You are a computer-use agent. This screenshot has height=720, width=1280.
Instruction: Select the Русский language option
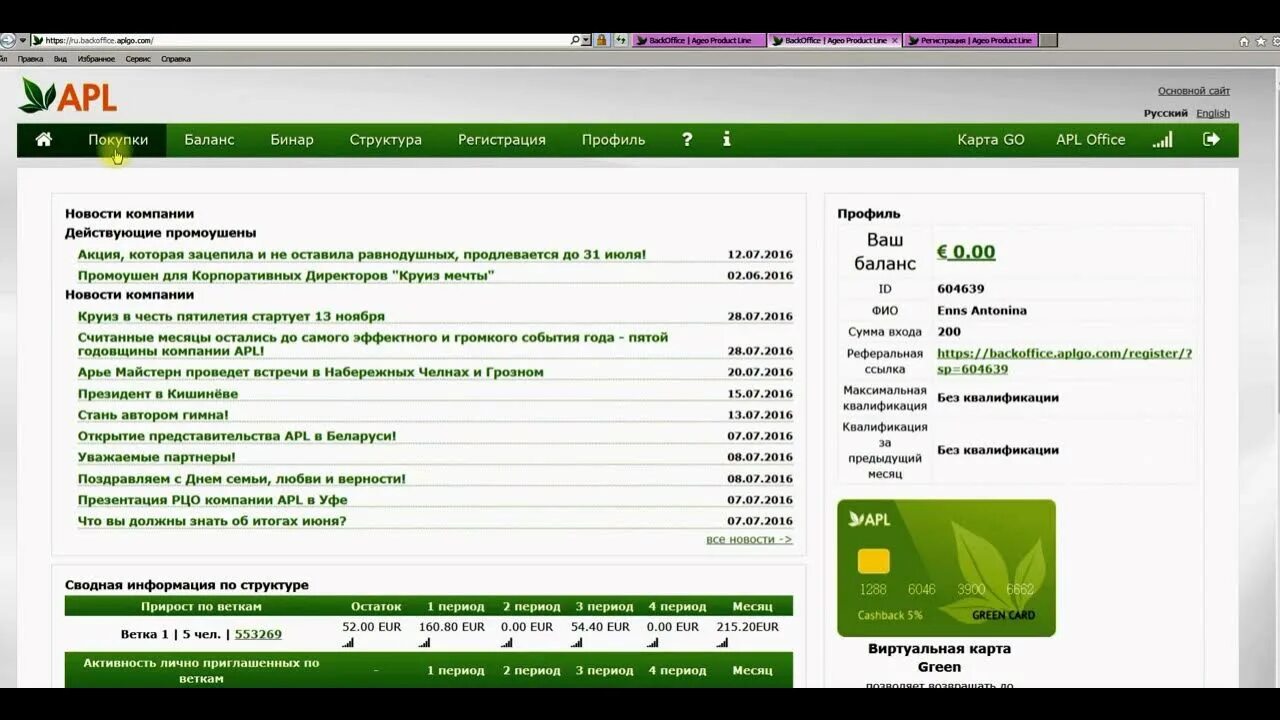coord(1166,113)
